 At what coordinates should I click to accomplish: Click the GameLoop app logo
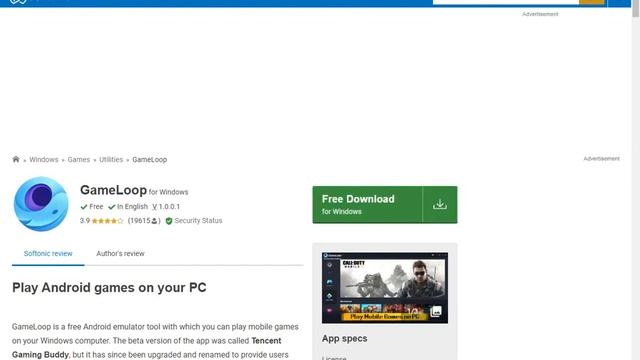tap(41, 204)
